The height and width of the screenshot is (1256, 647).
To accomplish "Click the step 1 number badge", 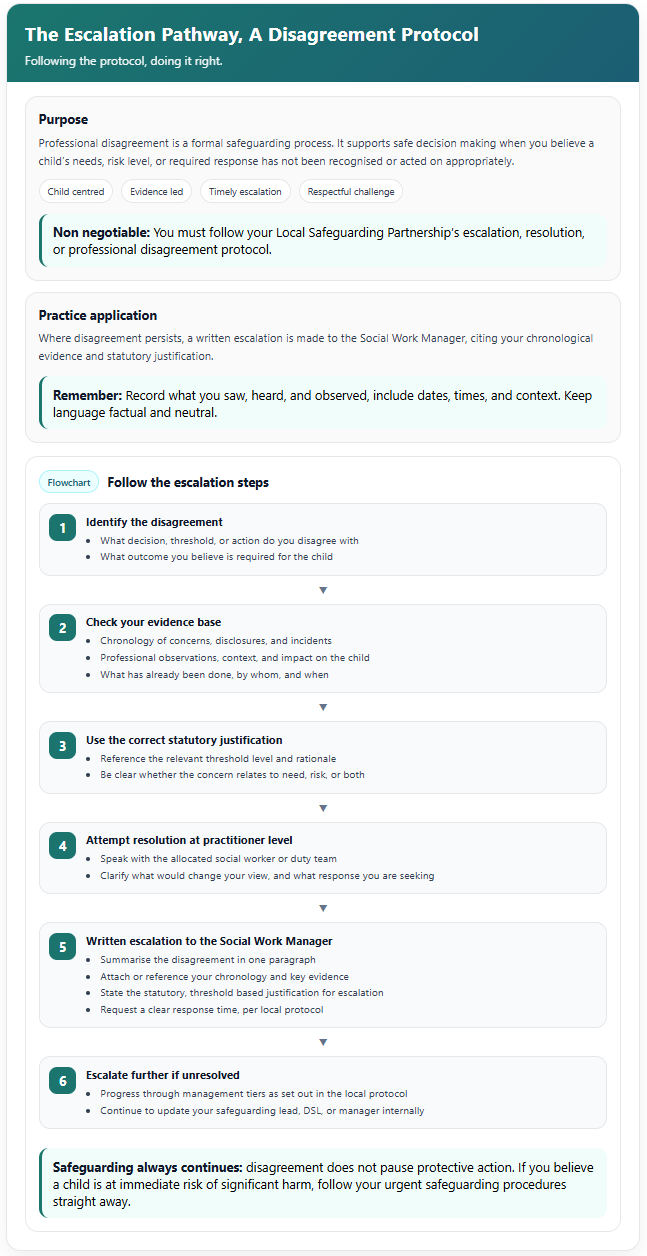I will coord(62,527).
